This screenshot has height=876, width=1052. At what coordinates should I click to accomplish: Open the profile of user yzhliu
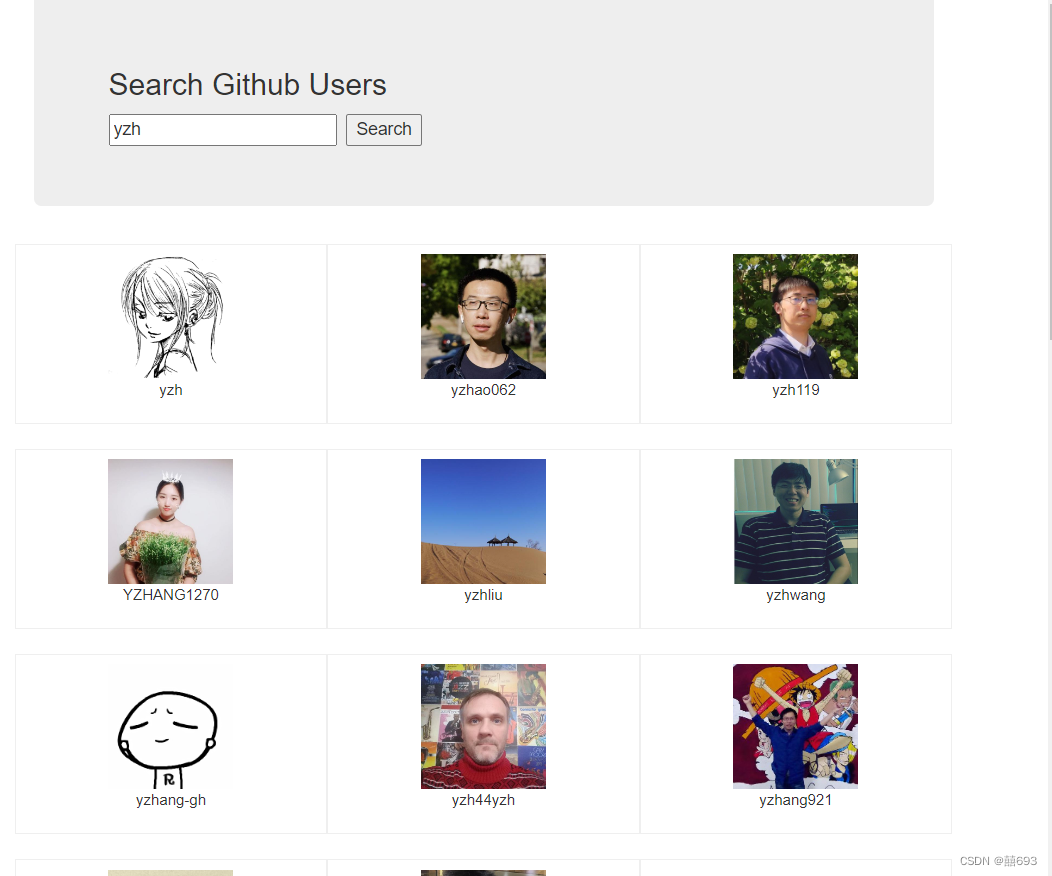pos(483,594)
